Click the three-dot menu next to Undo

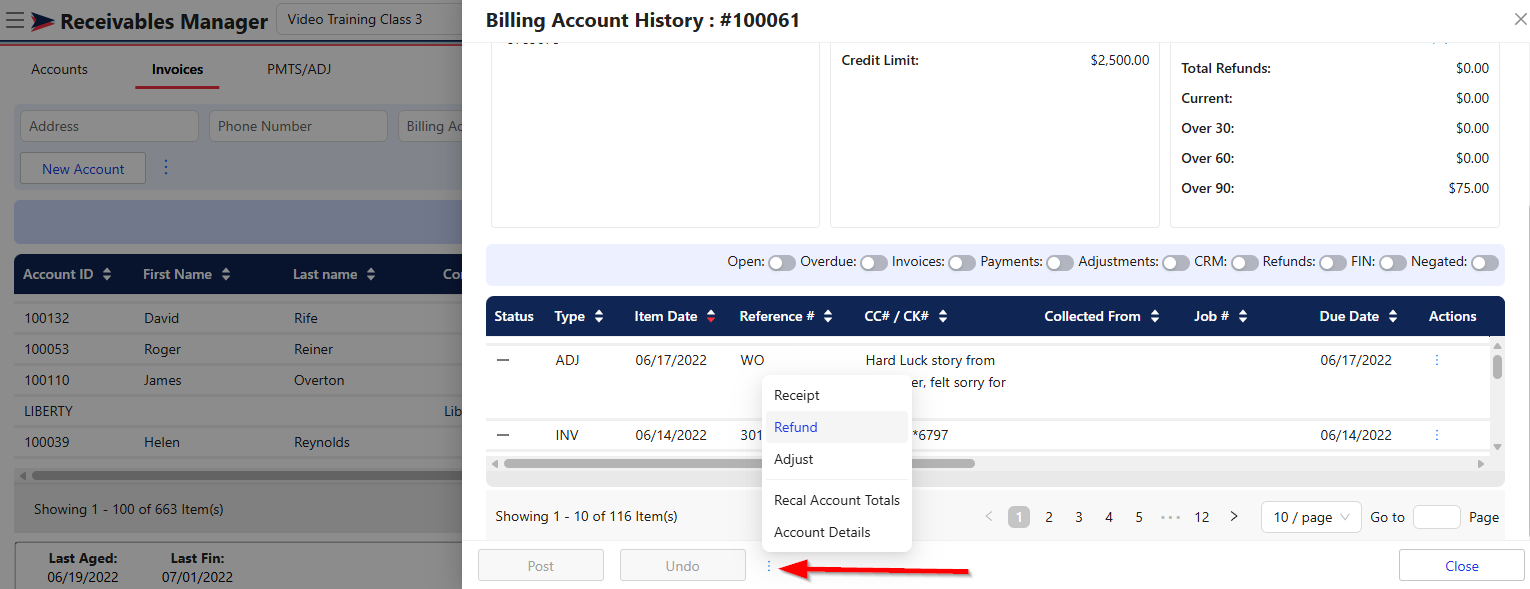coord(769,566)
